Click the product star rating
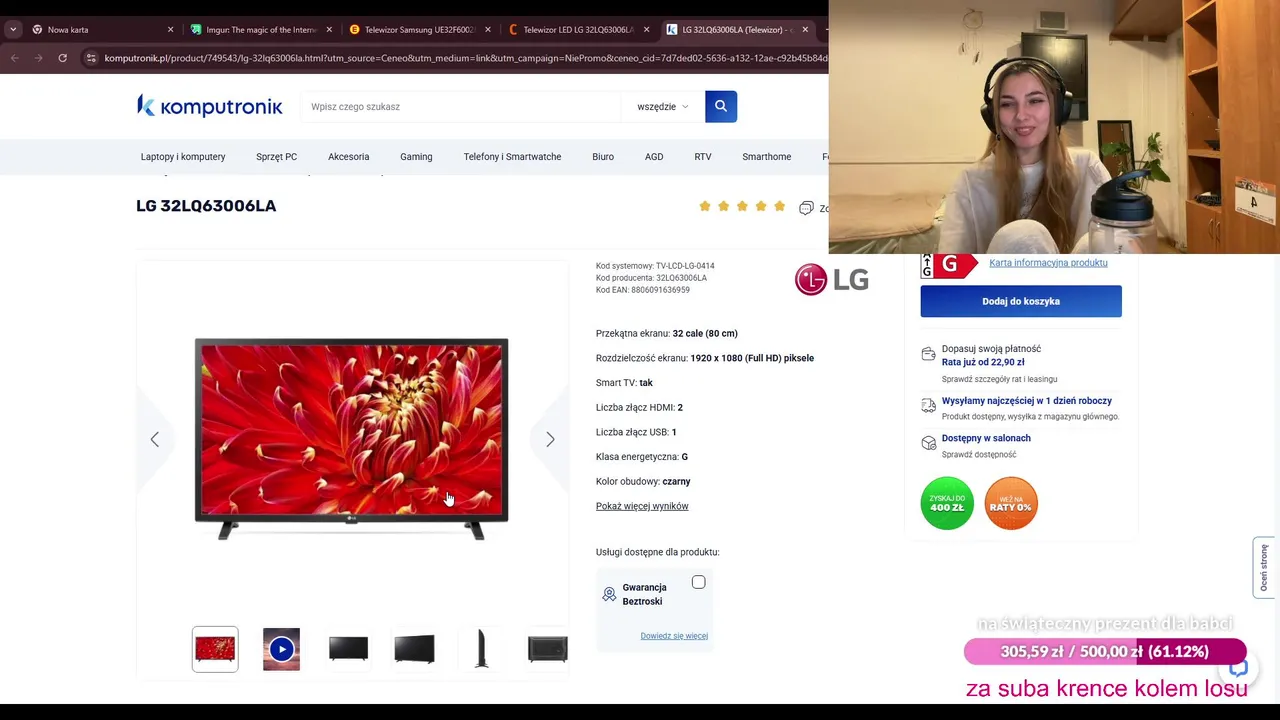 [x=742, y=206]
